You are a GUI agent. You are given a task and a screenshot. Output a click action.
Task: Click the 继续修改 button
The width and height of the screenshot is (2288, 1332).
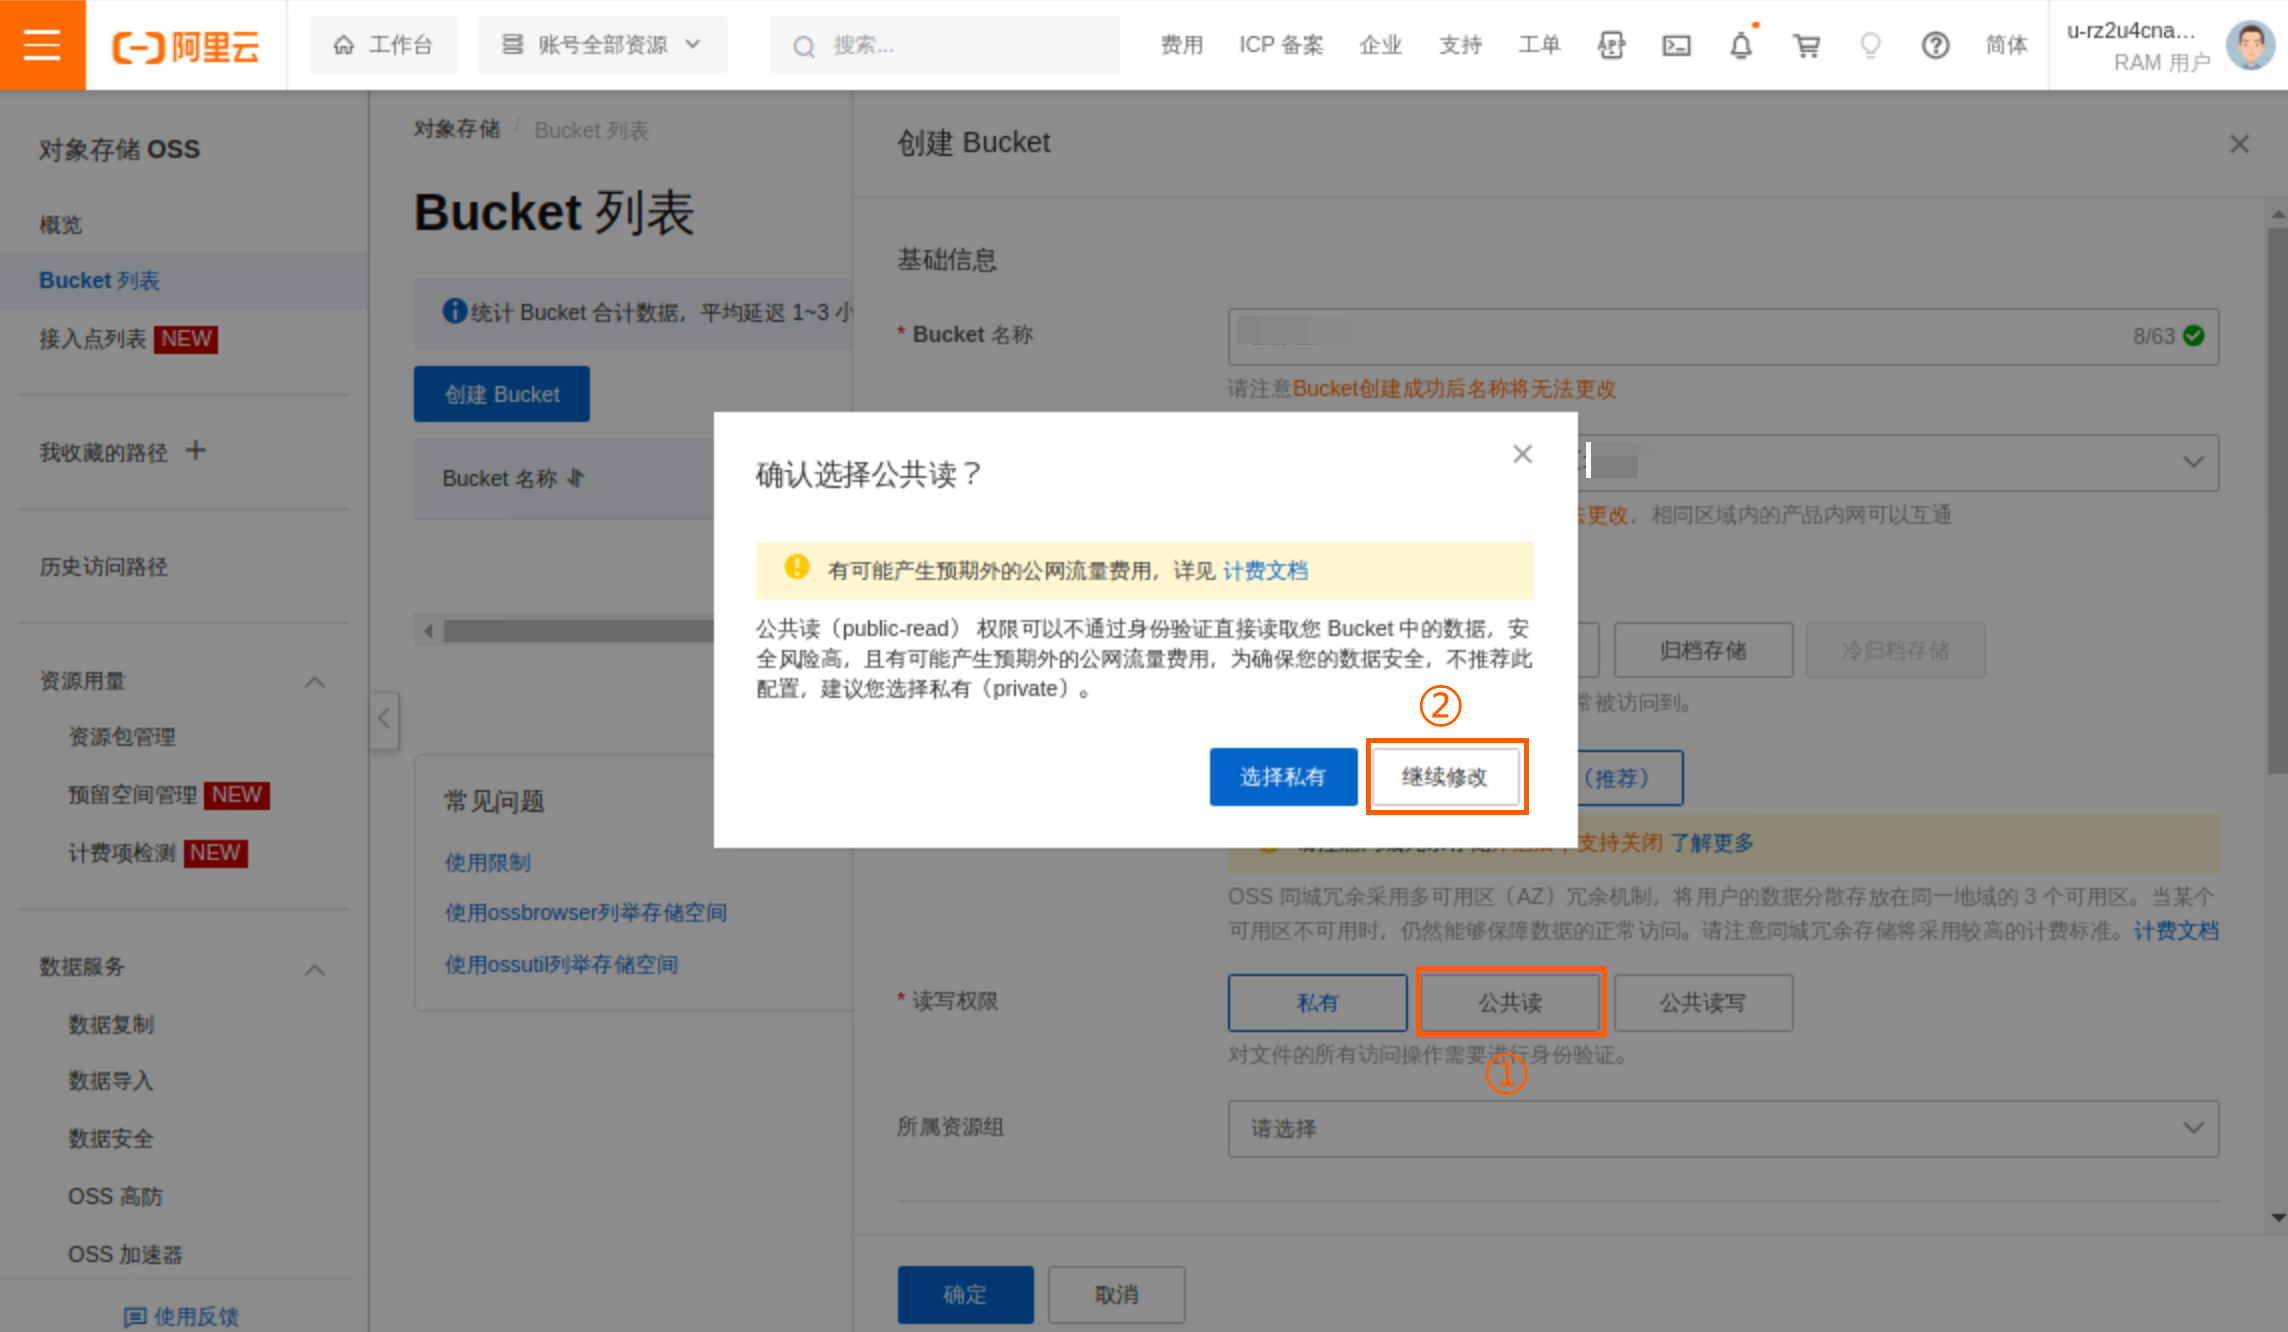tap(1445, 777)
